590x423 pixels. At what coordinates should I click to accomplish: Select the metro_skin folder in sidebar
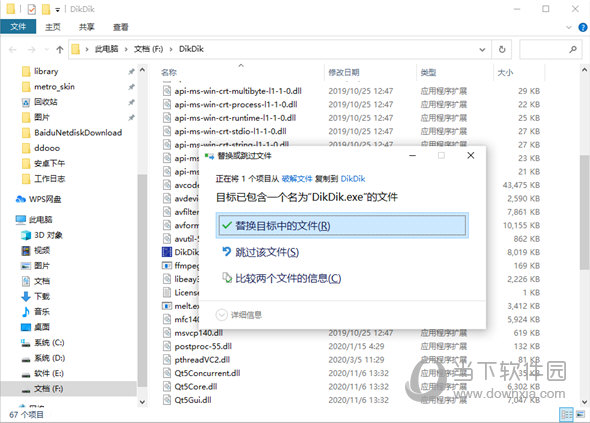[x=54, y=87]
